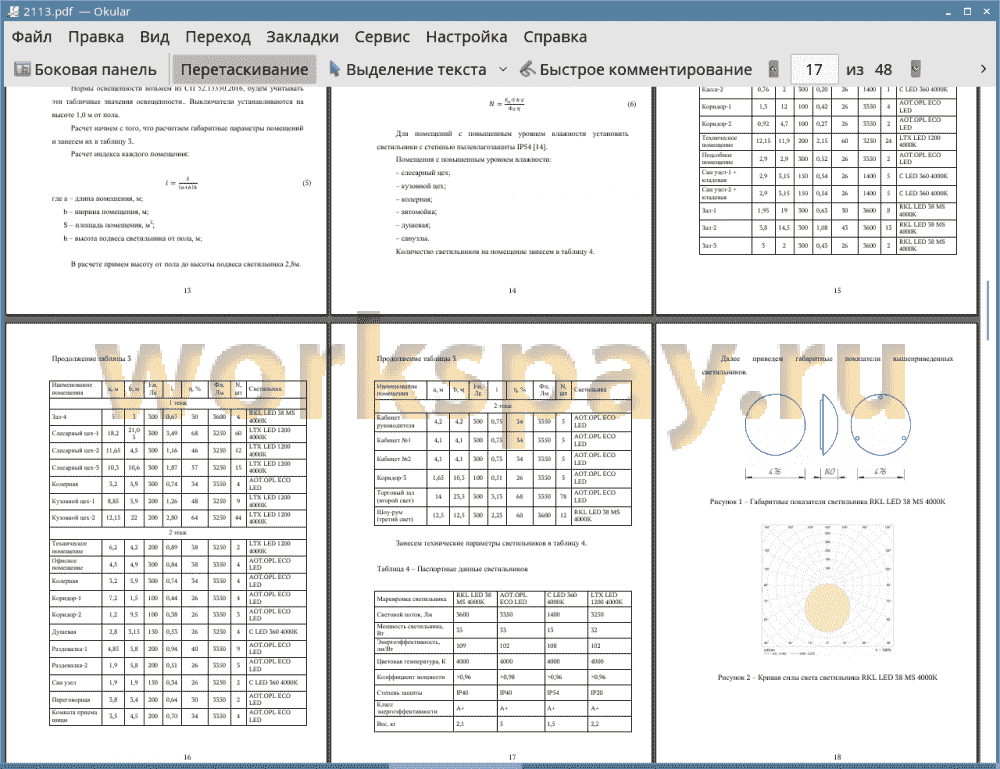Open the Закладки menu
The image size is (1000, 769).
302,37
